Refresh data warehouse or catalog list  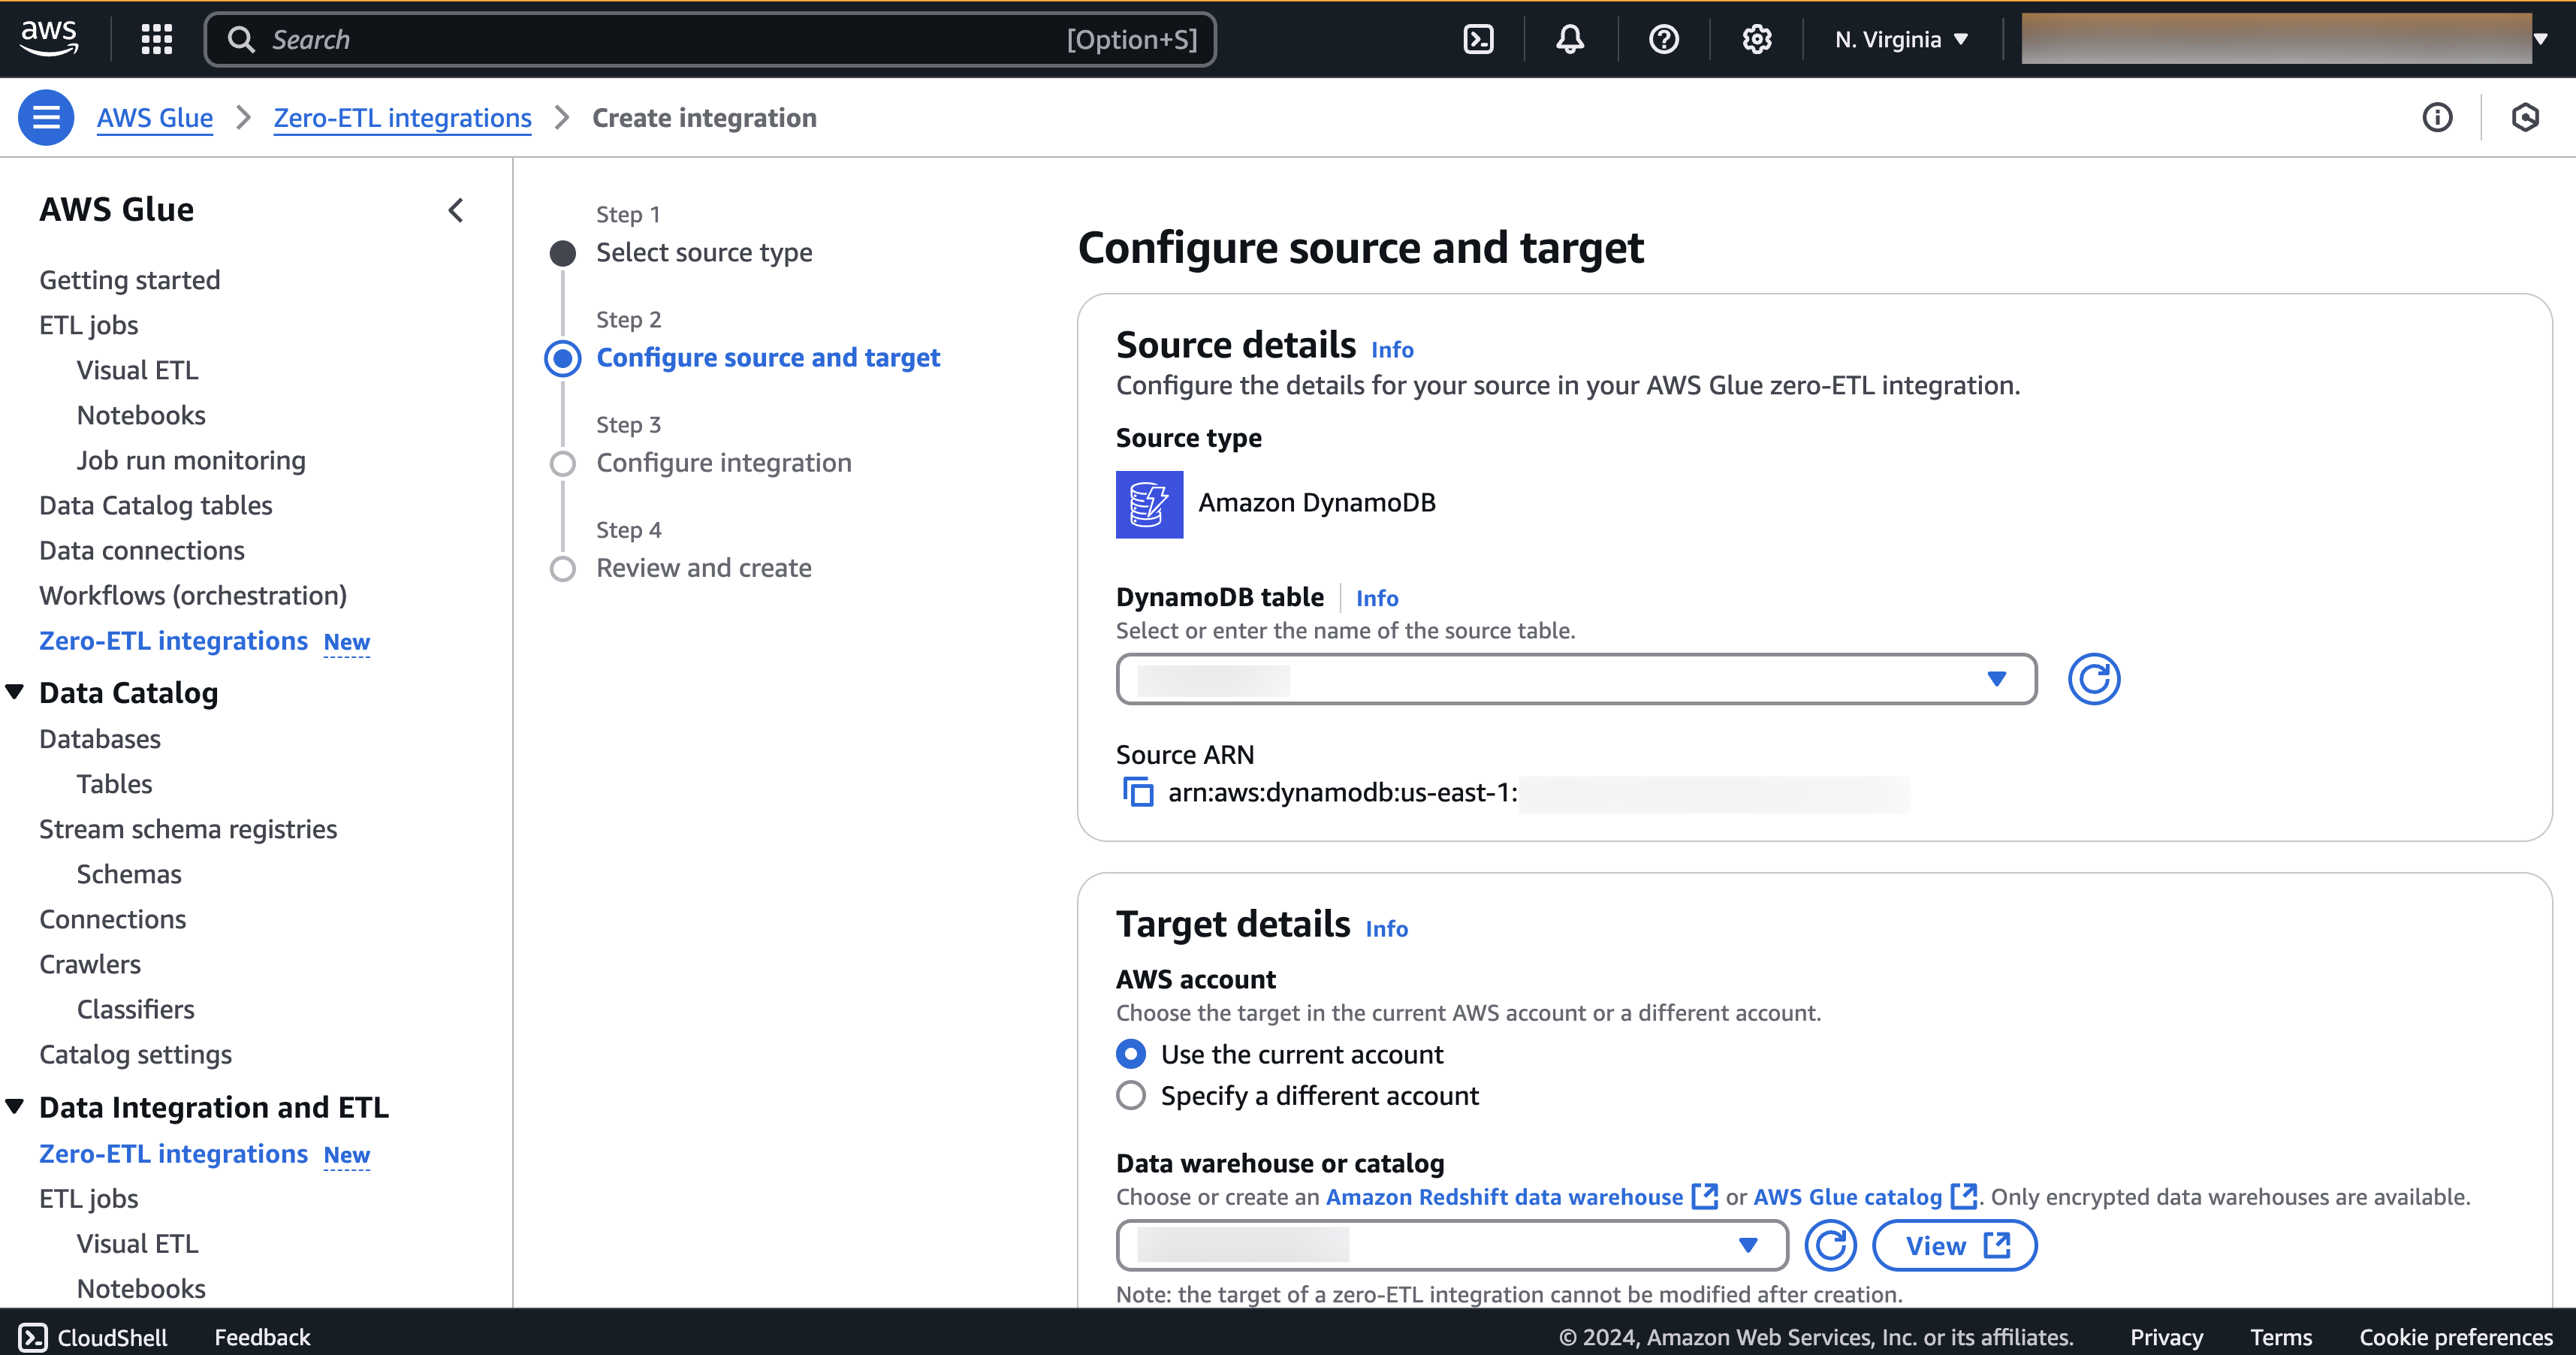tap(1830, 1245)
